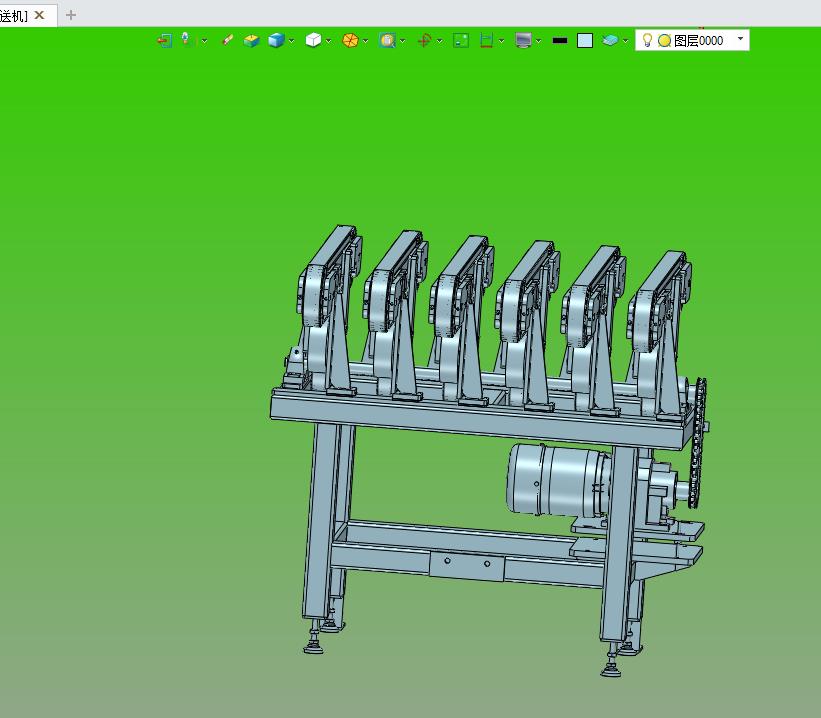Click the yellow-topped box icon
821x718 pixels.
coord(251,40)
